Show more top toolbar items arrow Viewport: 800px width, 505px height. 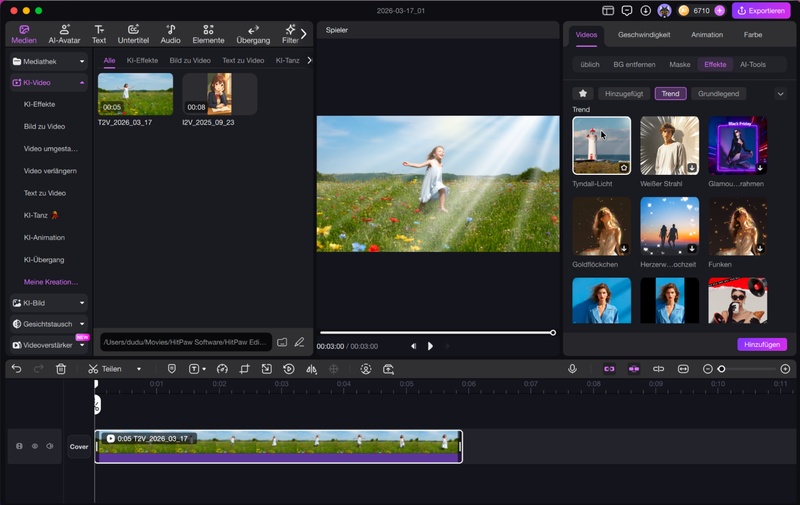click(x=304, y=34)
